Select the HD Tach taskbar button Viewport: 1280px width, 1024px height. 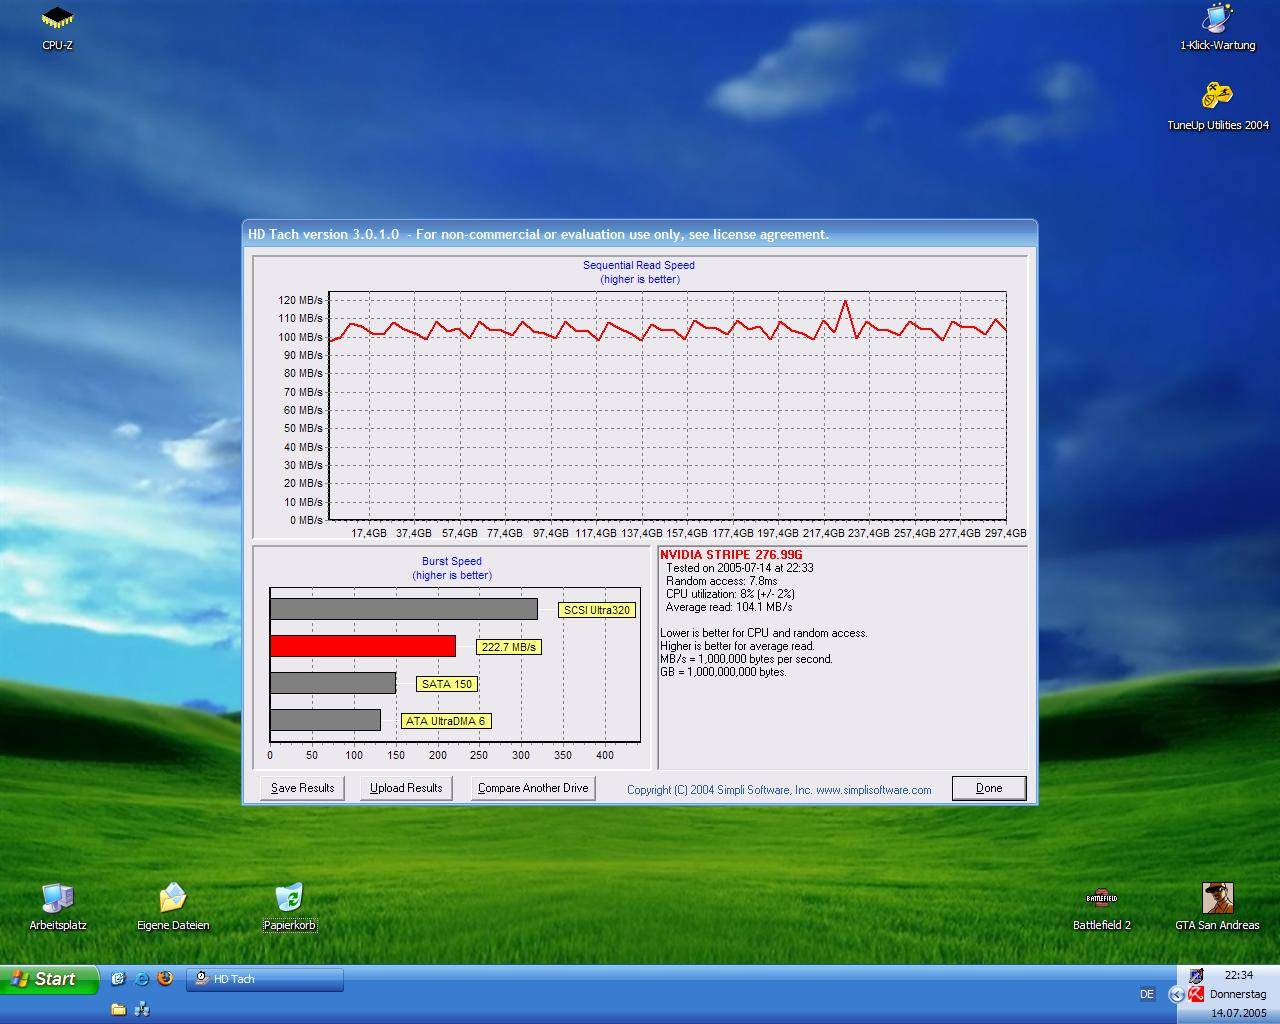(265, 979)
